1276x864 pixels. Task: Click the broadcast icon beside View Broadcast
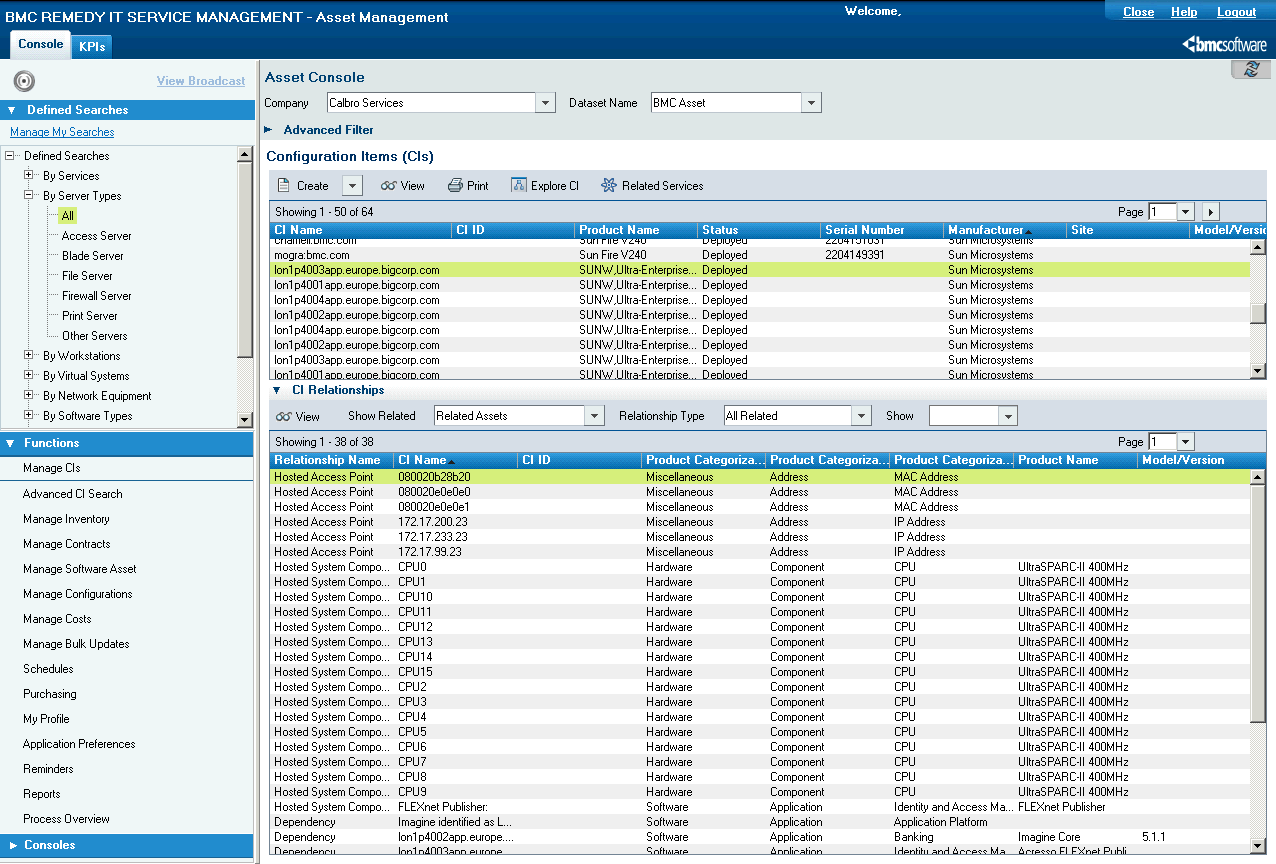pos(25,81)
